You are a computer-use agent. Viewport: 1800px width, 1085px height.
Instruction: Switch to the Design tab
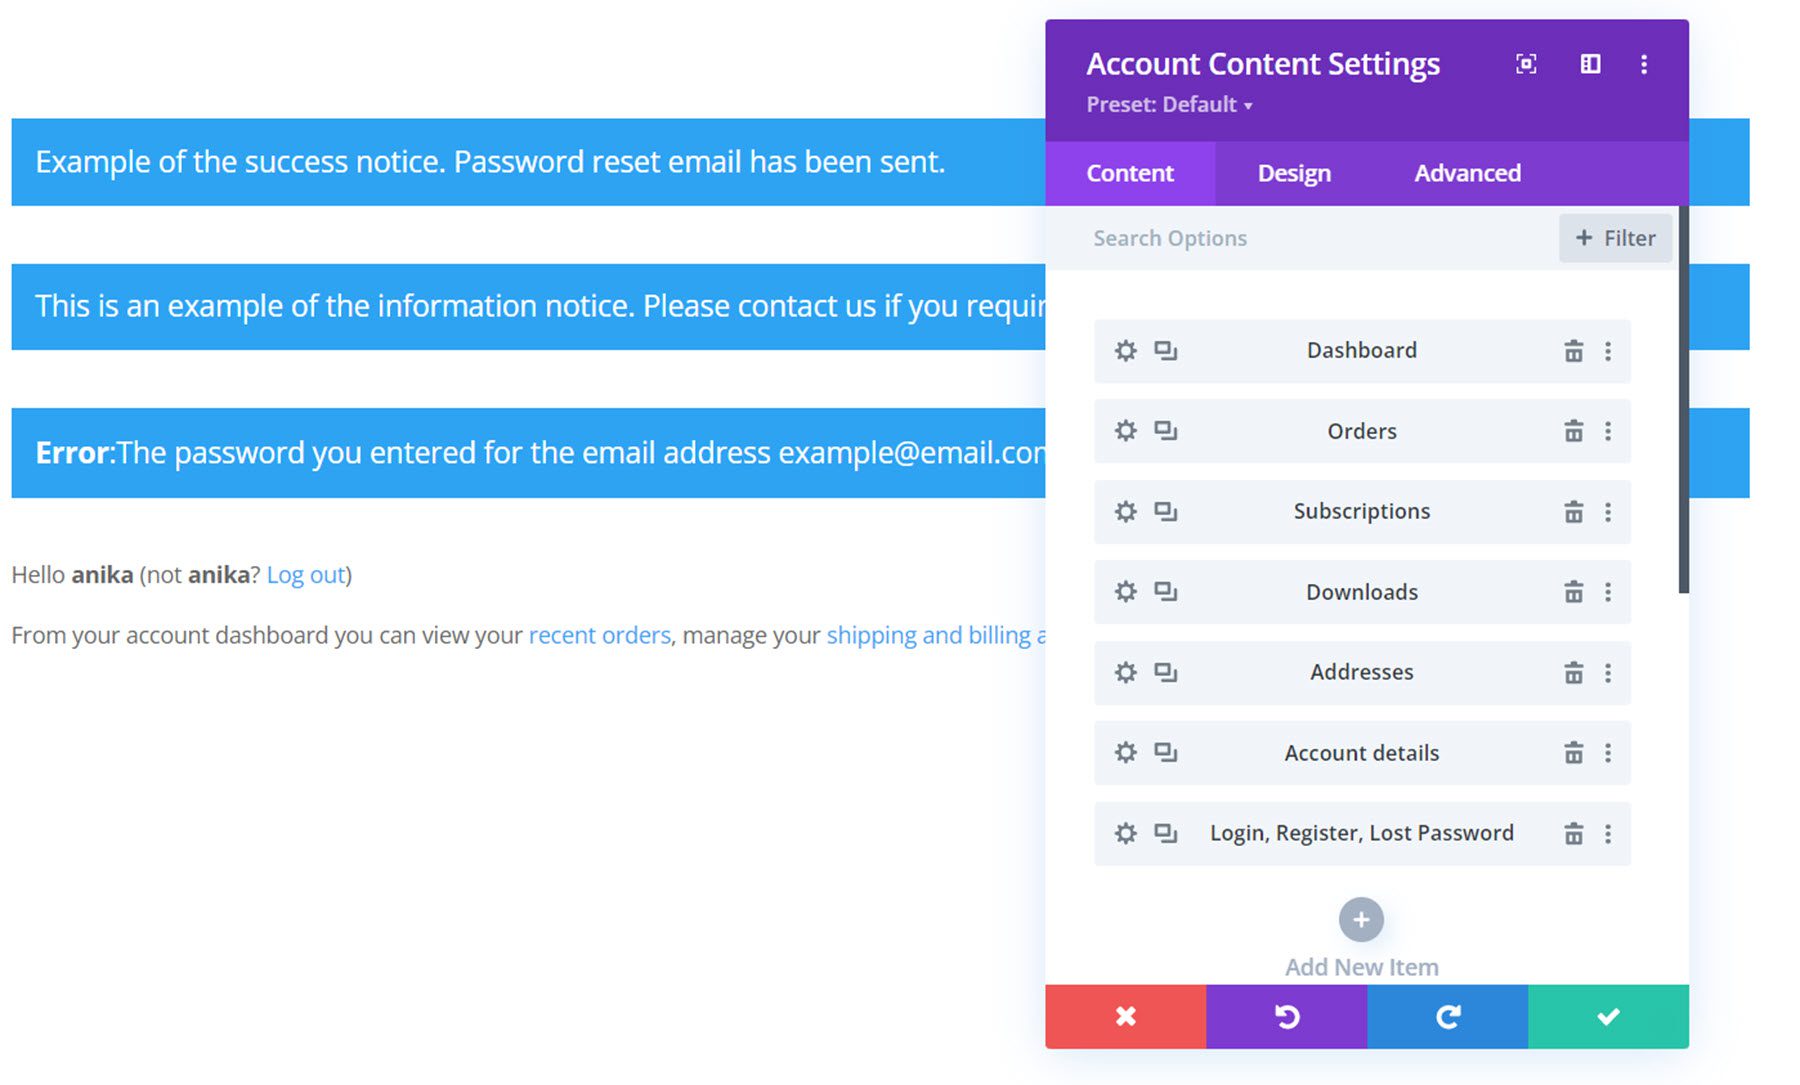pyautogui.click(x=1294, y=173)
